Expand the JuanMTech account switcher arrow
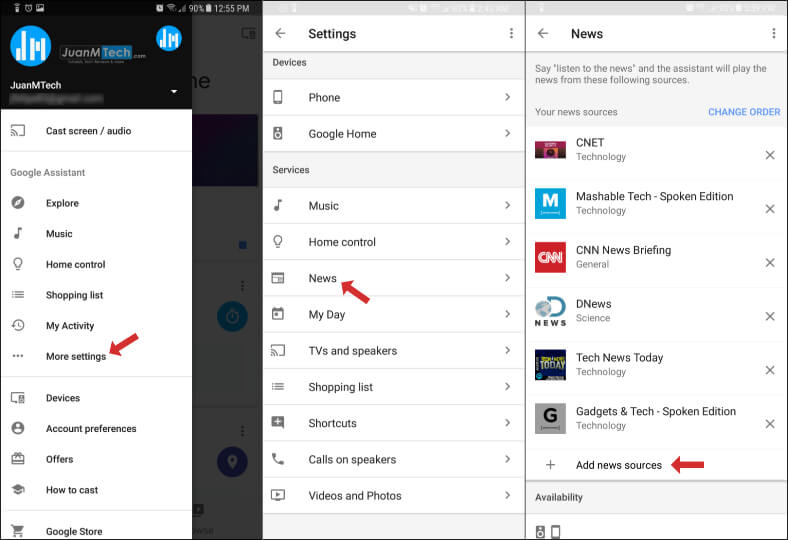Image resolution: width=788 pixels, height=540 pixels. click(x=174, y=91)
